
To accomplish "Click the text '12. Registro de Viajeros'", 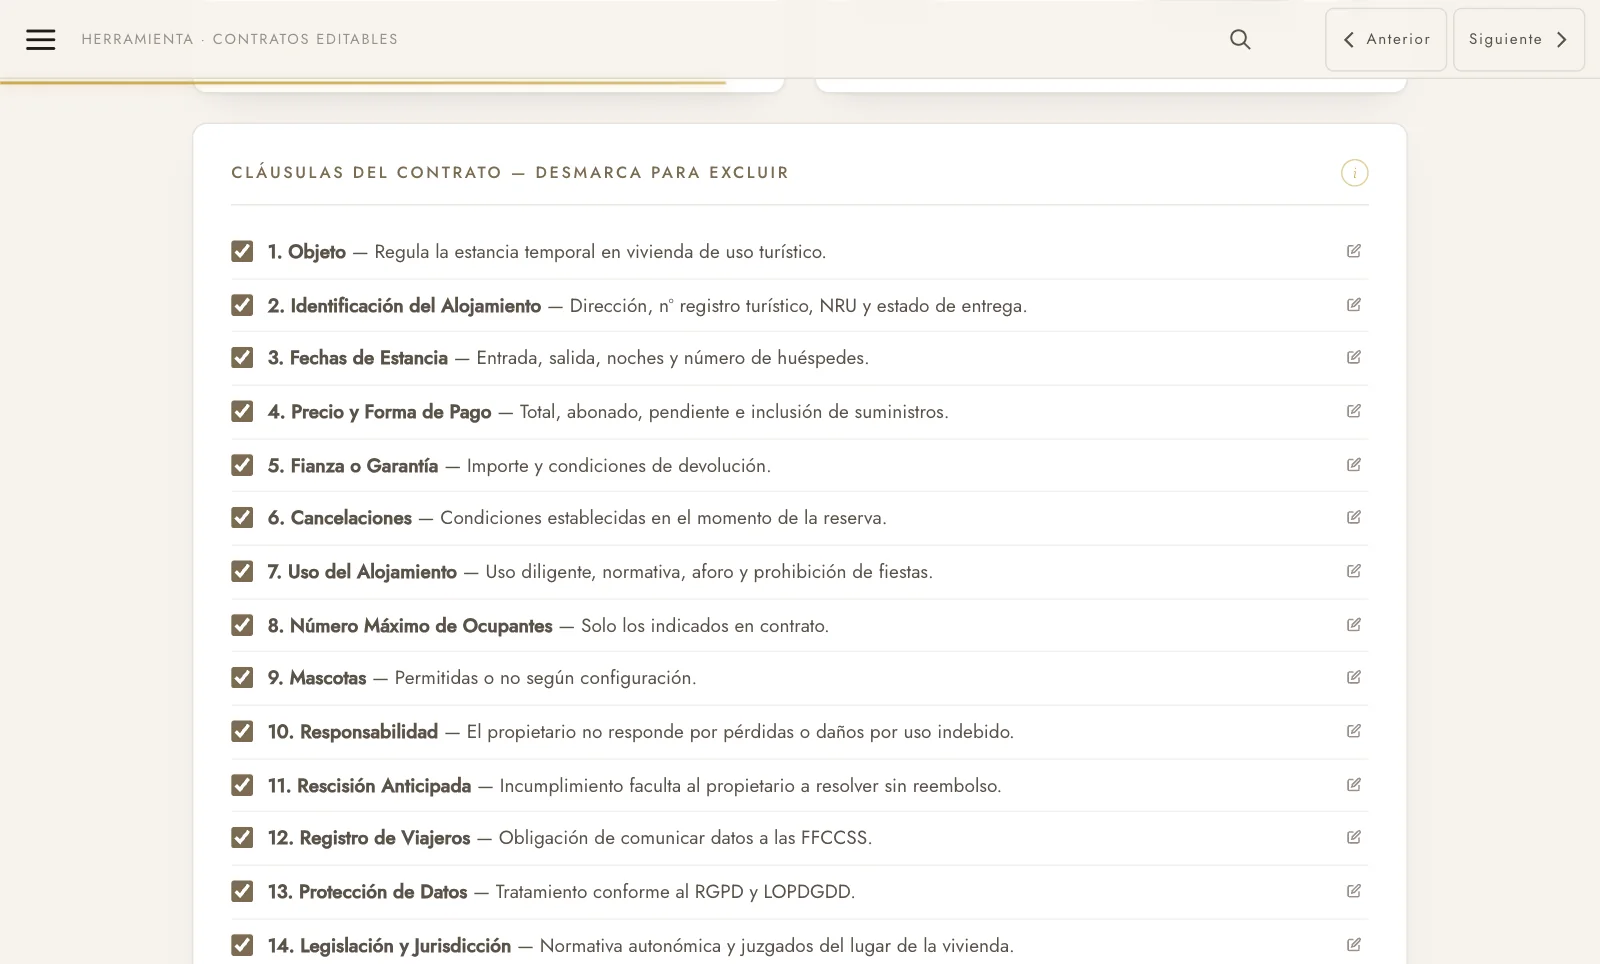I will (x=369, y=838).
